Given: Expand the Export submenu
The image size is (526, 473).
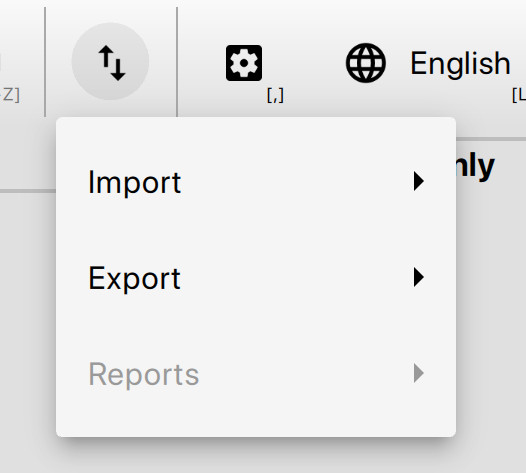Looking at the screenshot, I should pyautogui.click(x=256, y=277).
